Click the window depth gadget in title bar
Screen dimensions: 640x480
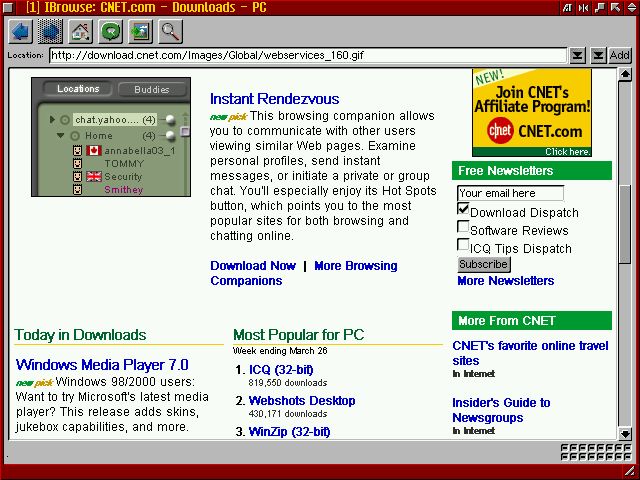(x=632, y=7)
